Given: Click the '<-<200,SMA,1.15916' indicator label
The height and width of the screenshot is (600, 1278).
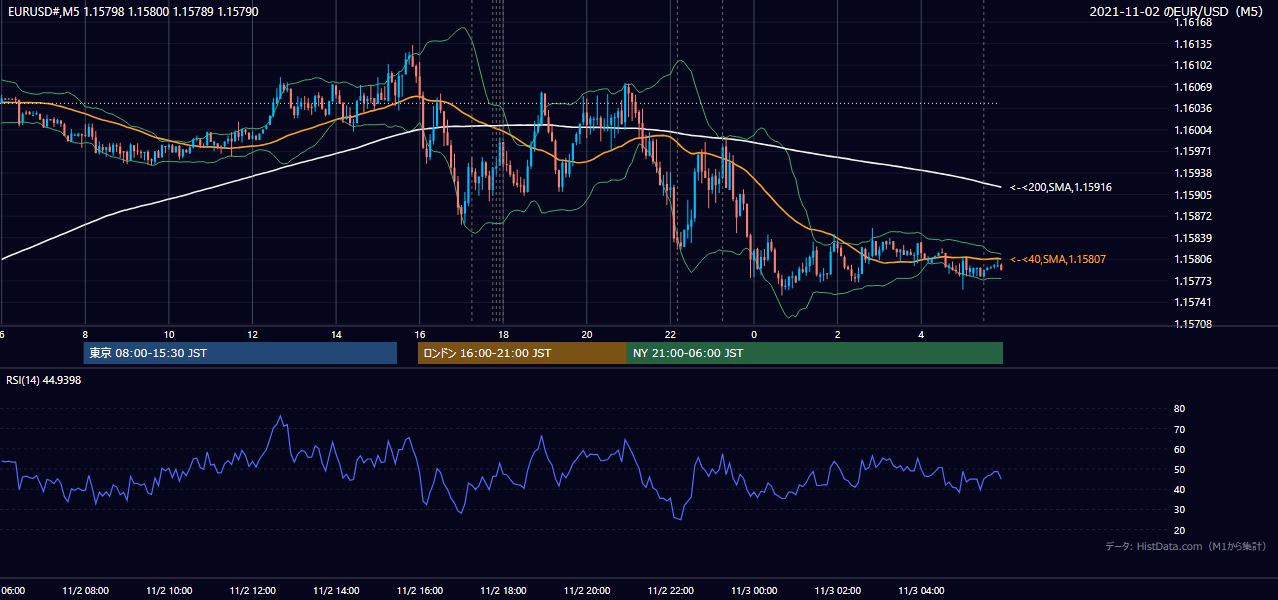Looking at the screenshot, I should pos(1061,187).
